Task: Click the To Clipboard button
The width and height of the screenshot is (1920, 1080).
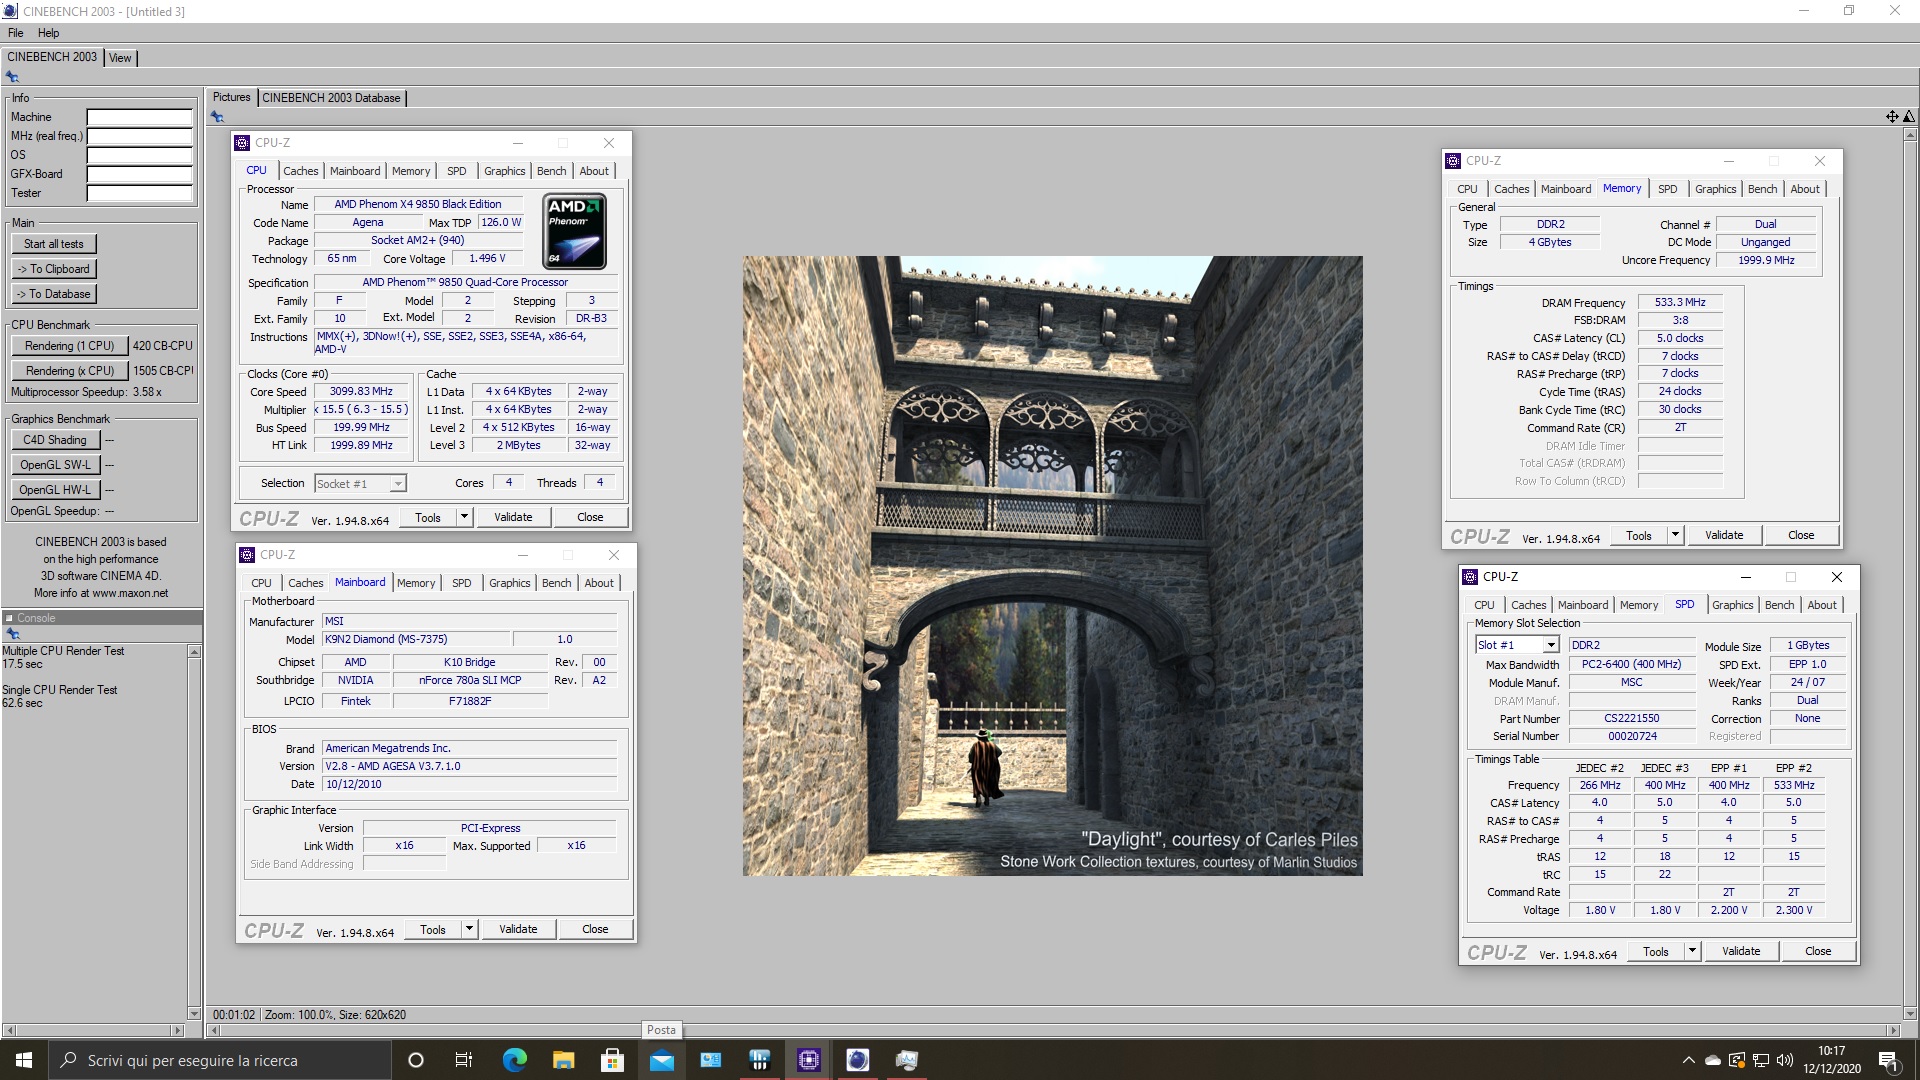Action: coord(54,269)
